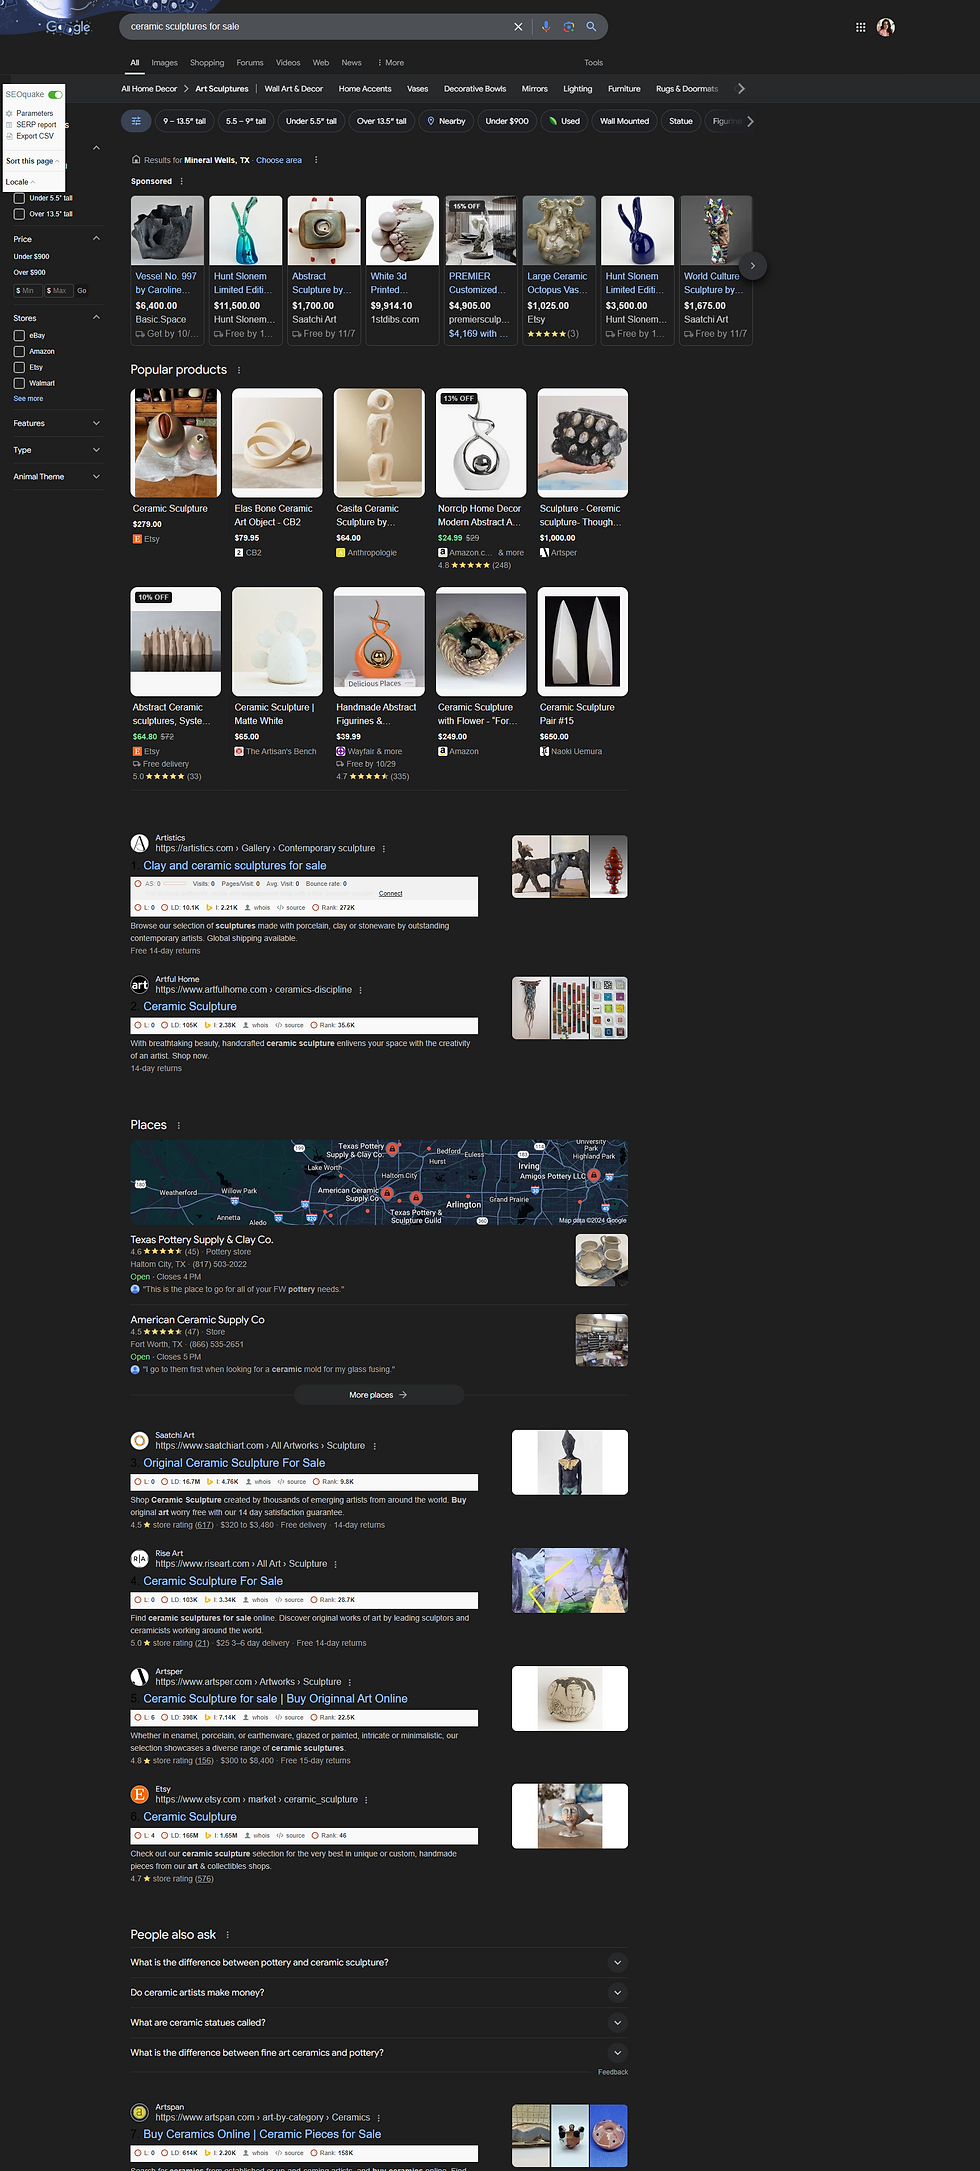
Task: Check the Over 13.5" tall checkbox
Action: pos(19,214)
